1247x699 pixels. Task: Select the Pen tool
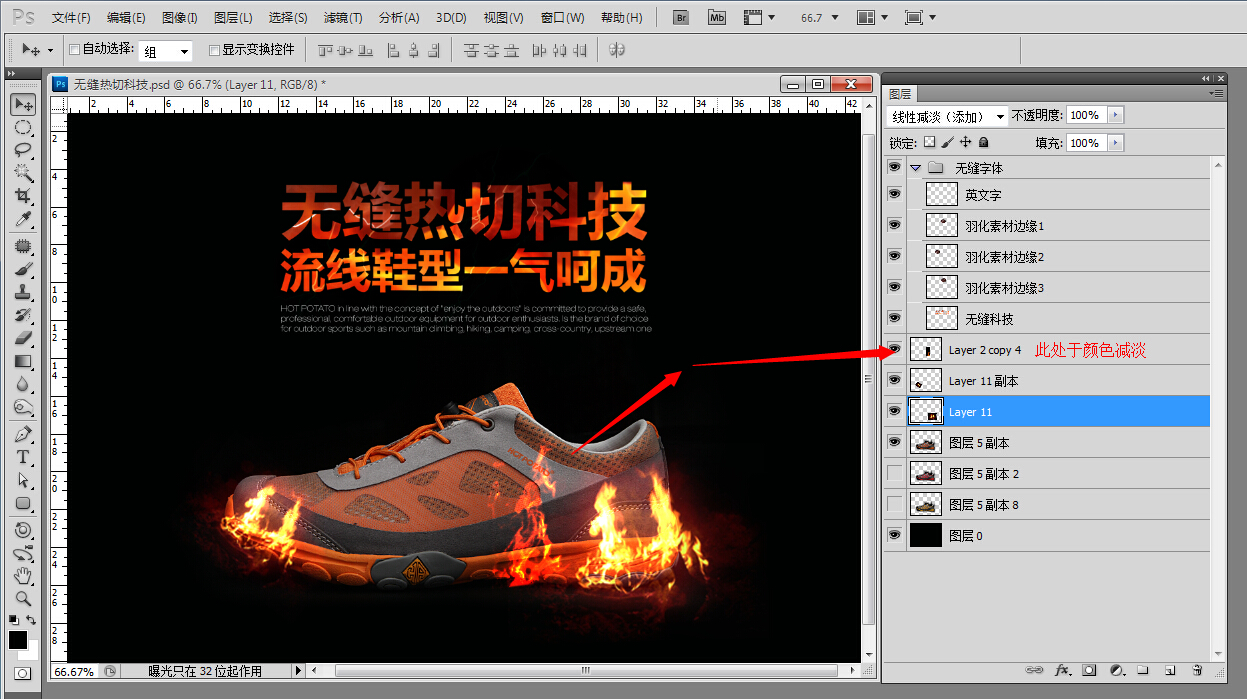tap(23, 435)
